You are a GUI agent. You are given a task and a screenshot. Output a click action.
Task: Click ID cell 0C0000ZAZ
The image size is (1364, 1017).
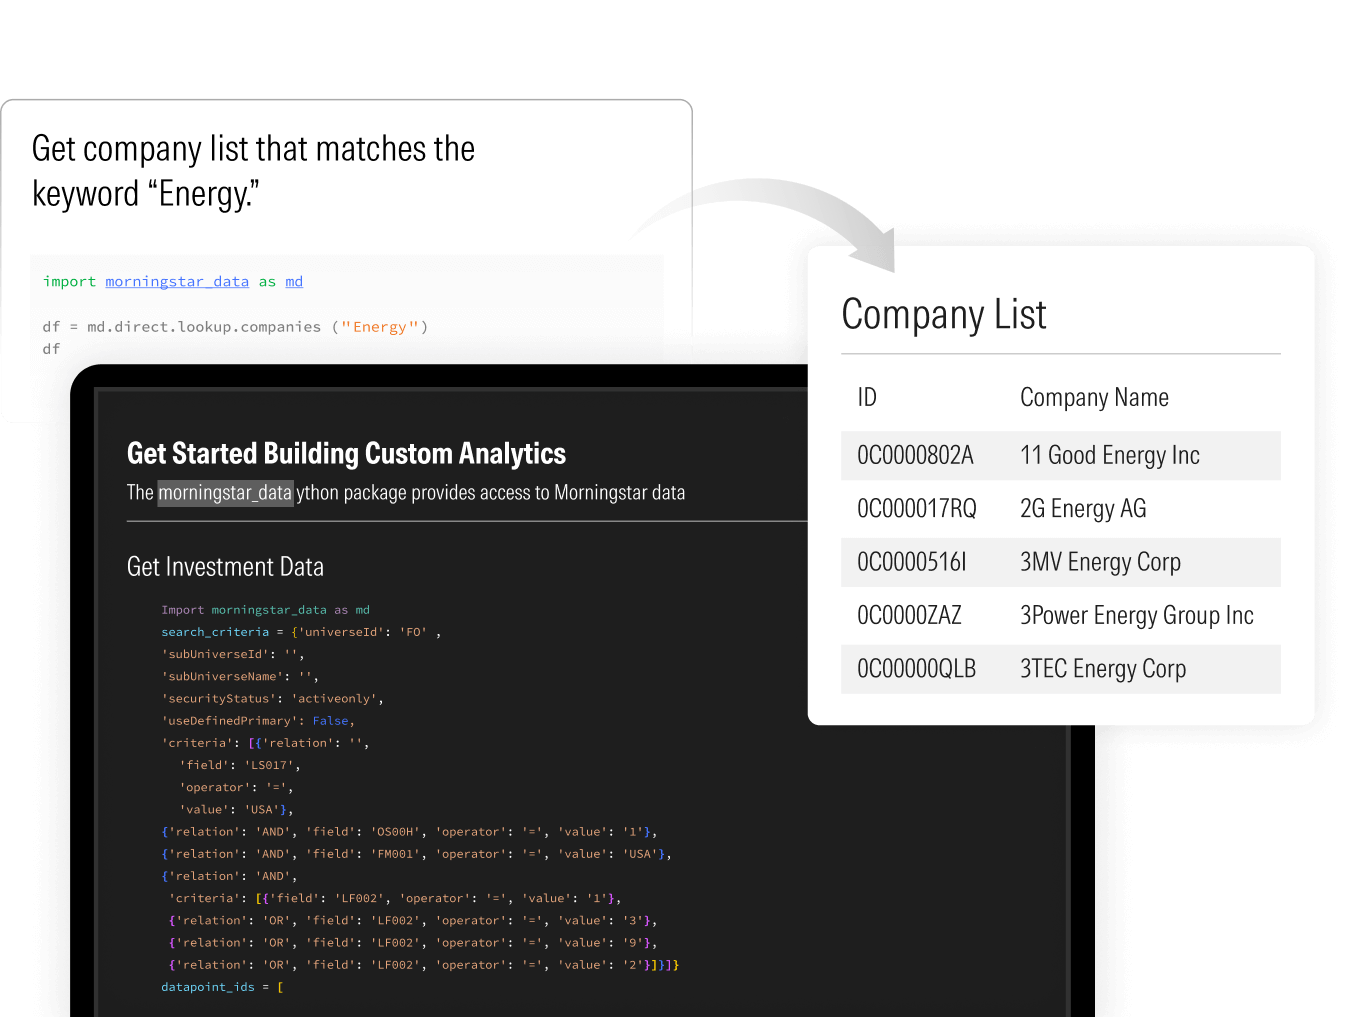point(909,616)
